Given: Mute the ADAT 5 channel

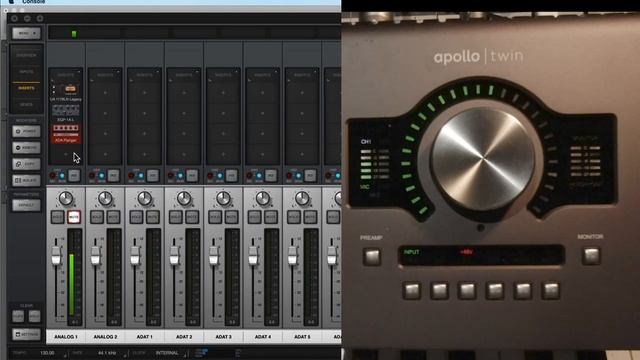Looking at the screenshot, I should pyautogui.click(x=310, y=217).
